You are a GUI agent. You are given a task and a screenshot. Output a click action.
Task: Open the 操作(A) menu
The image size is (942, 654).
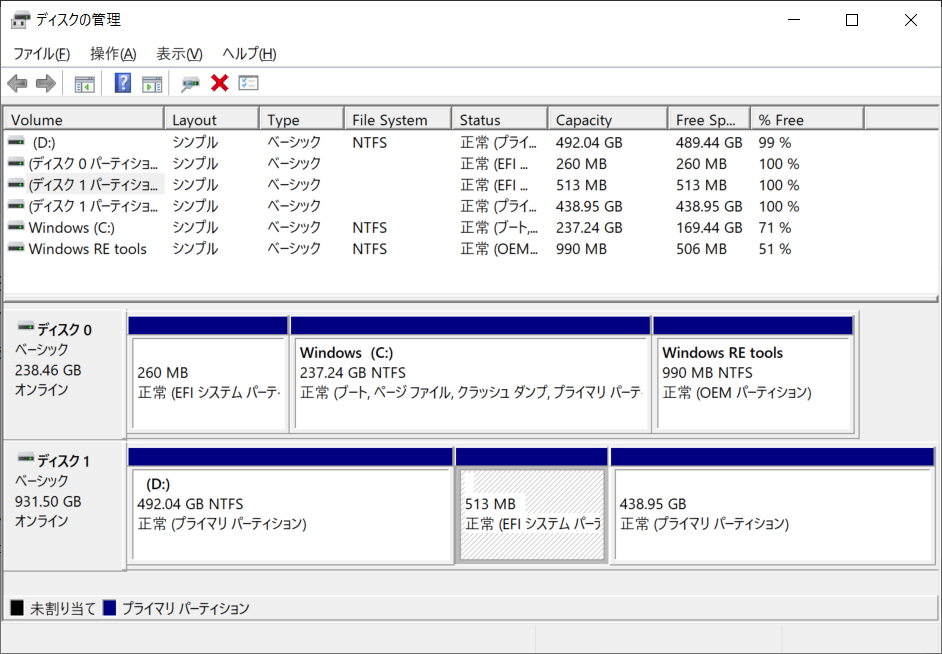pyautogui.click(x=113, y=54)
